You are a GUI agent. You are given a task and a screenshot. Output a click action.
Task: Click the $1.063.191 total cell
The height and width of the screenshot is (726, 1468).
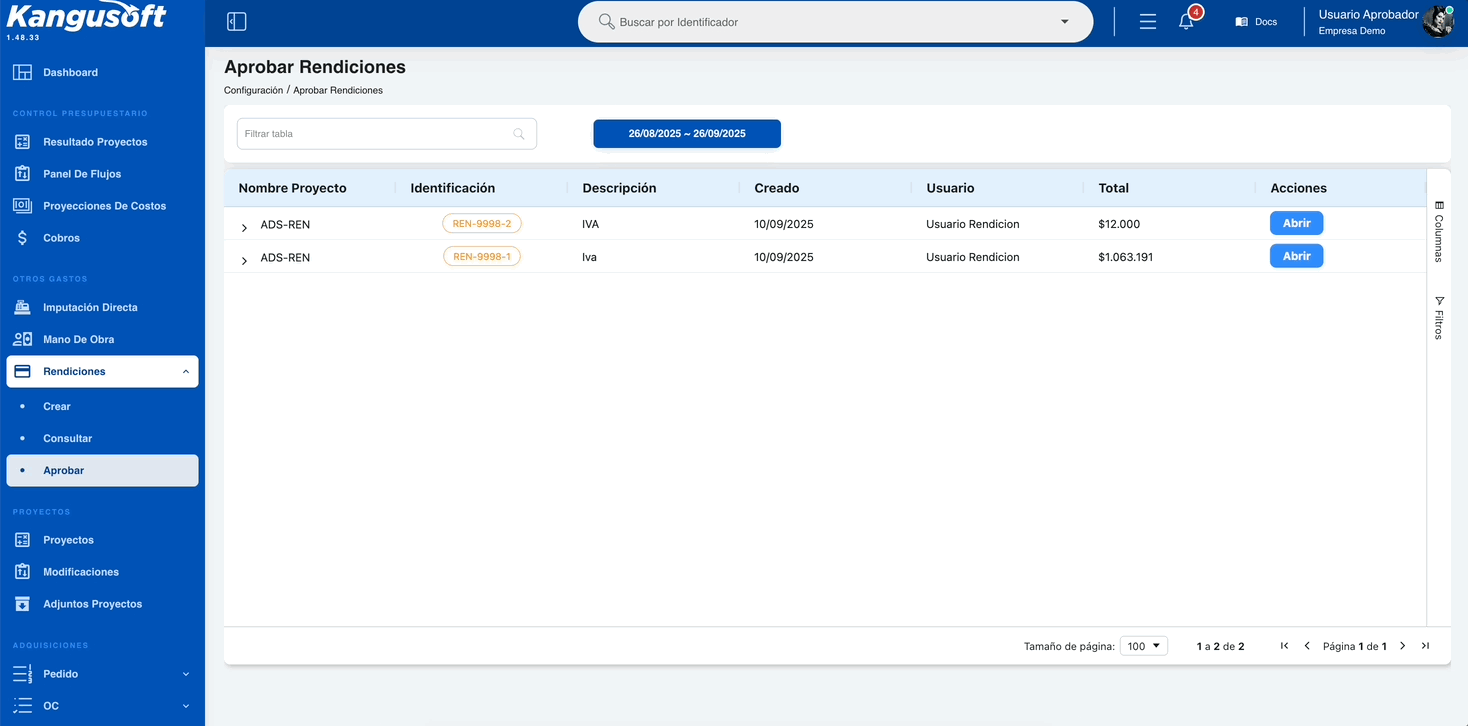coord(1126,257)
